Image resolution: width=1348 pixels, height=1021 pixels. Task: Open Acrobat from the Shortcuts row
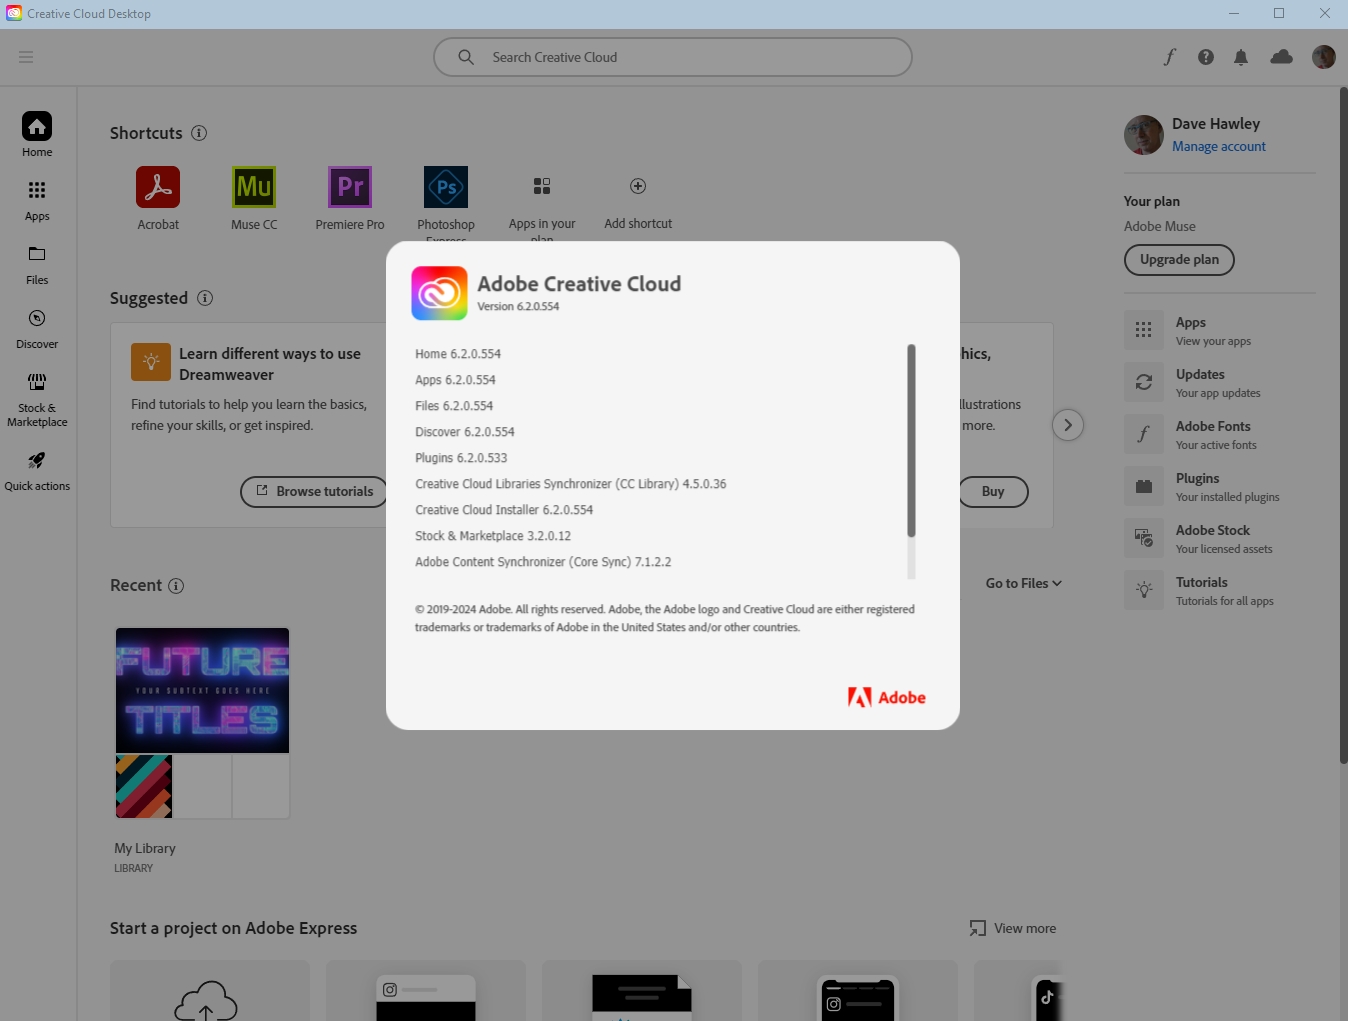[x=157, y=186]
